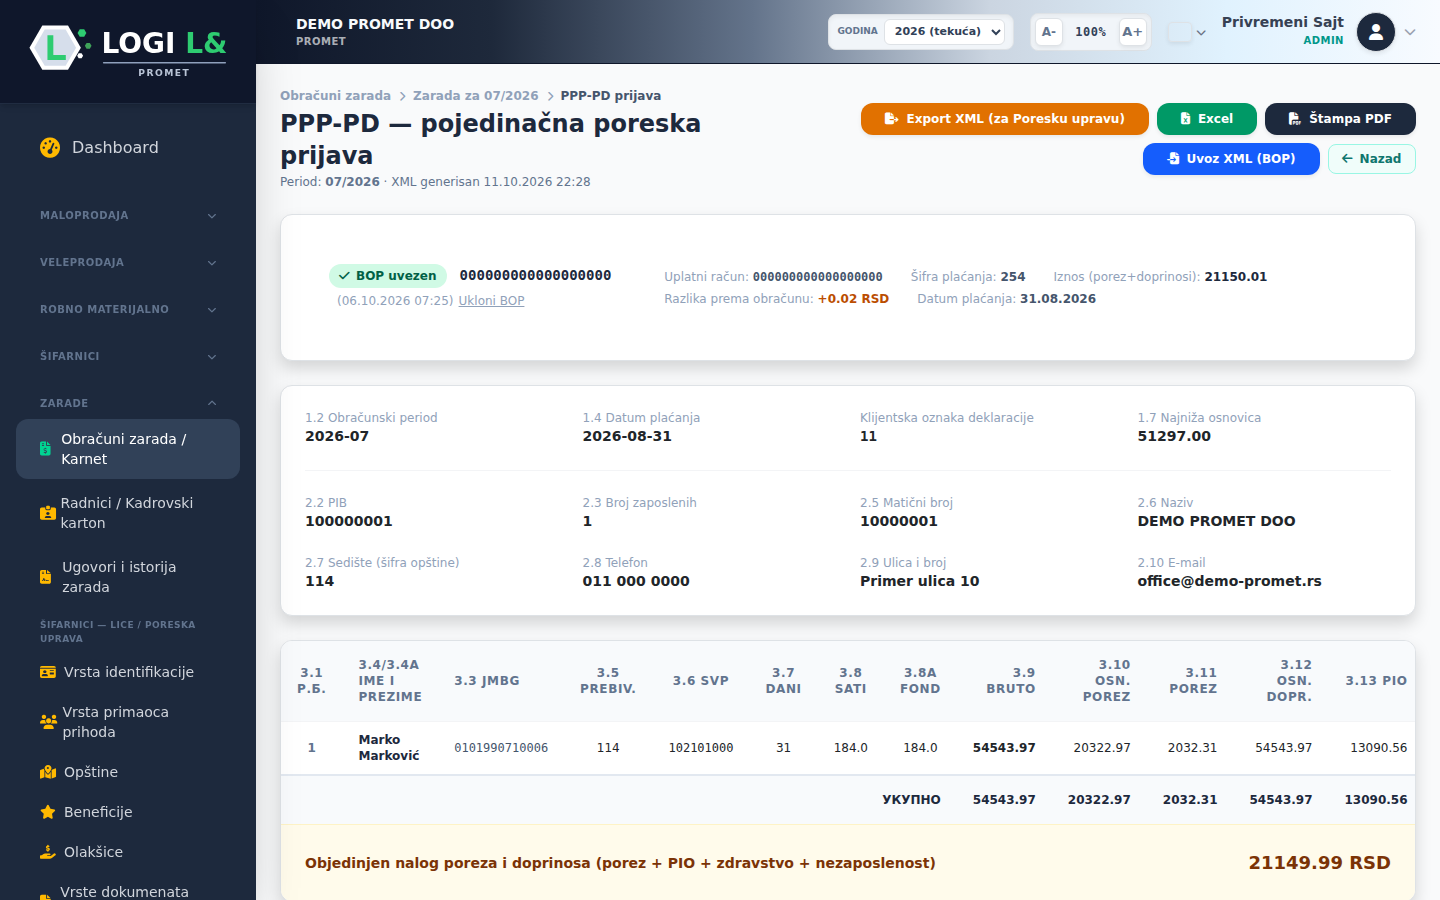
Task: Expand the MALOPRODAJA section
Action: pyautogui.click(x=128, y=215)
